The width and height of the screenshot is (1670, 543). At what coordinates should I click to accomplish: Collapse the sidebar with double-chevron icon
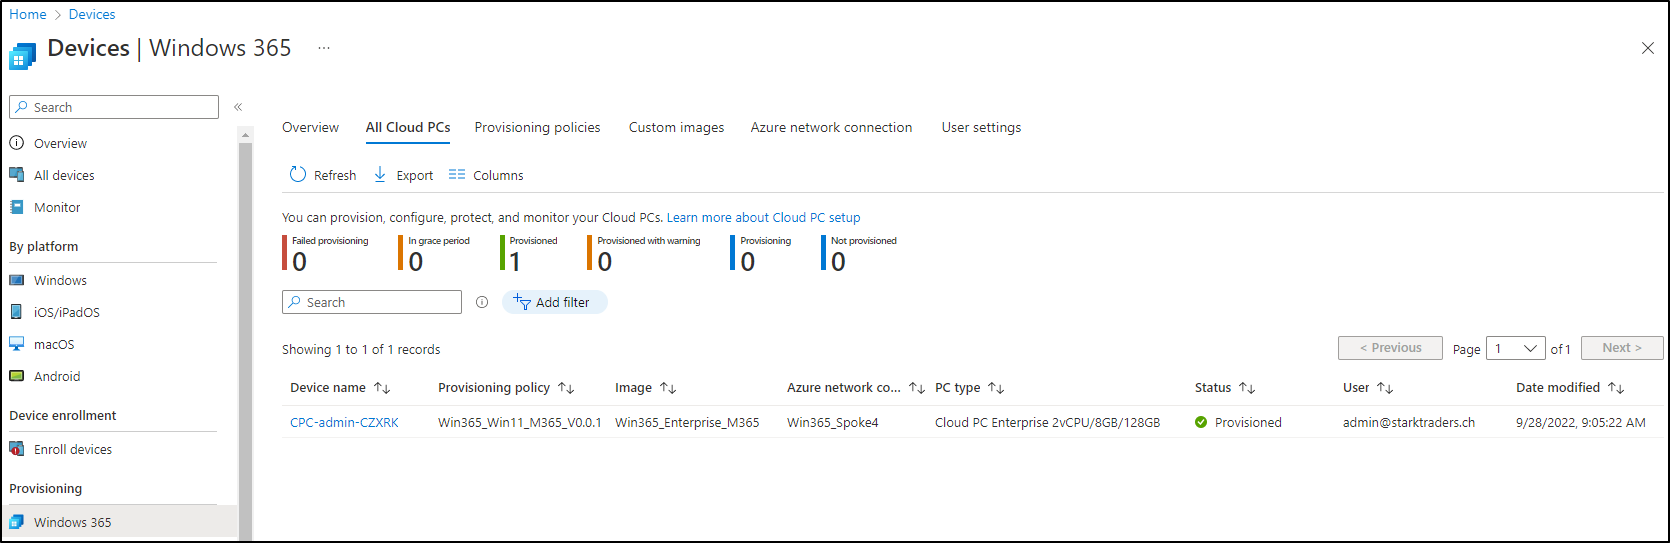[x=238, y=107]
